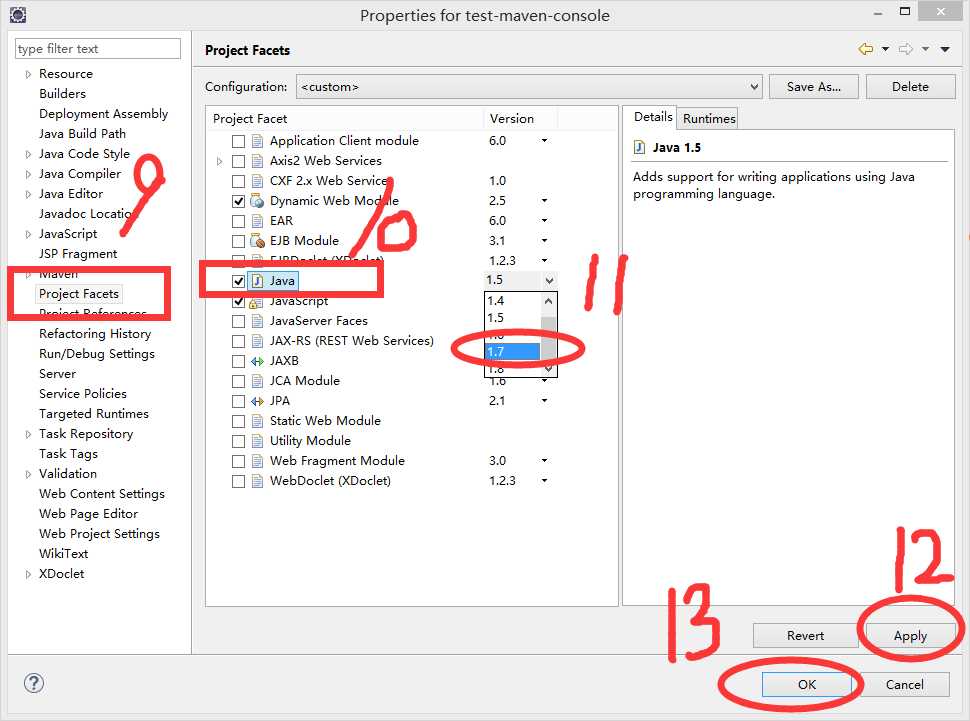Open the Configuration combo box
The width and height of the screenshot is (970, 721).
coord(529,87)
